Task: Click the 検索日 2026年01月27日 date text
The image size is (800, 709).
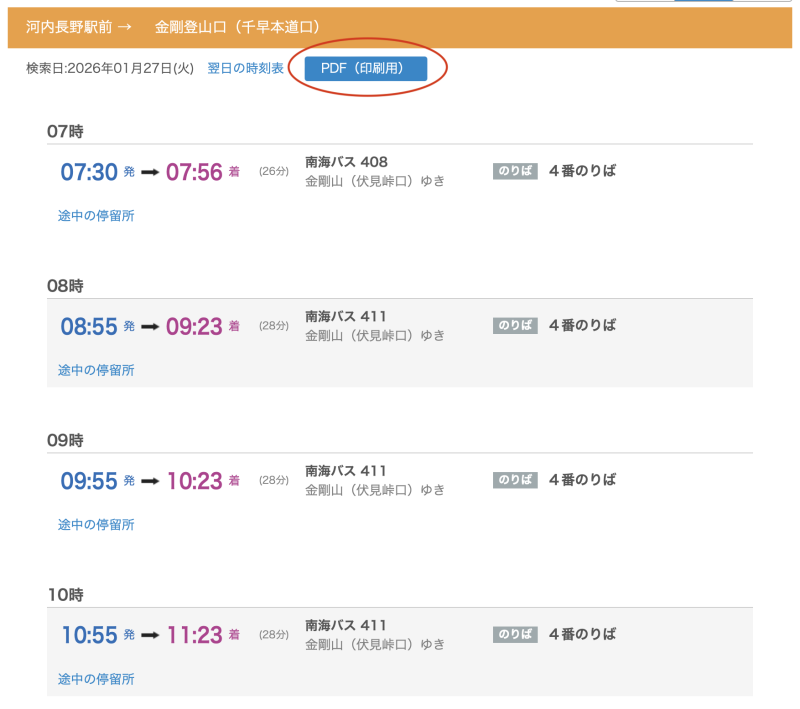Action: (109, 68)
